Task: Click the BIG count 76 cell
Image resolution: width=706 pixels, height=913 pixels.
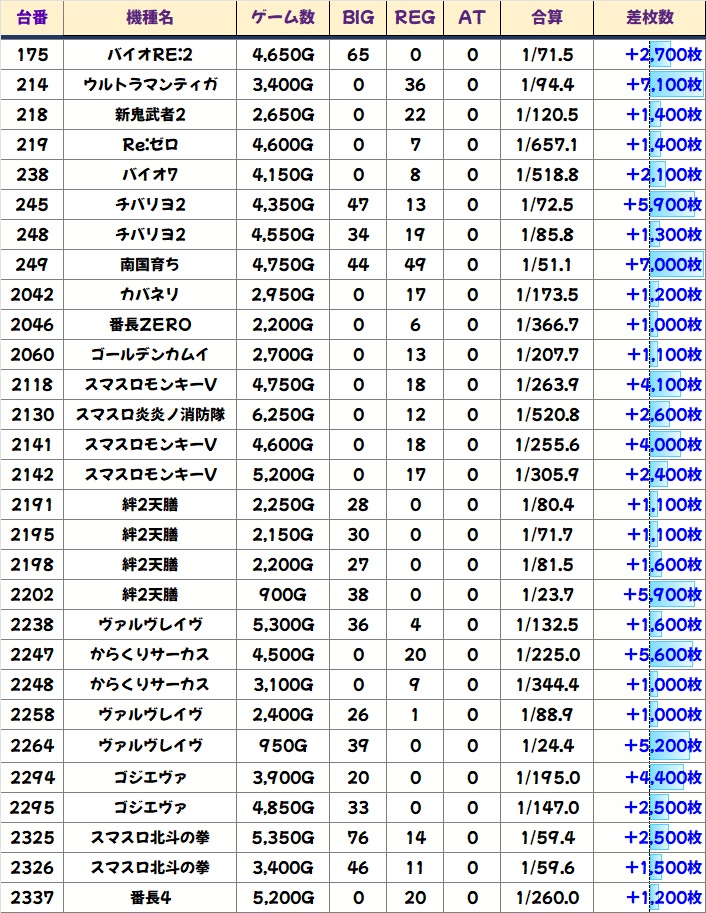Action: 358,836
